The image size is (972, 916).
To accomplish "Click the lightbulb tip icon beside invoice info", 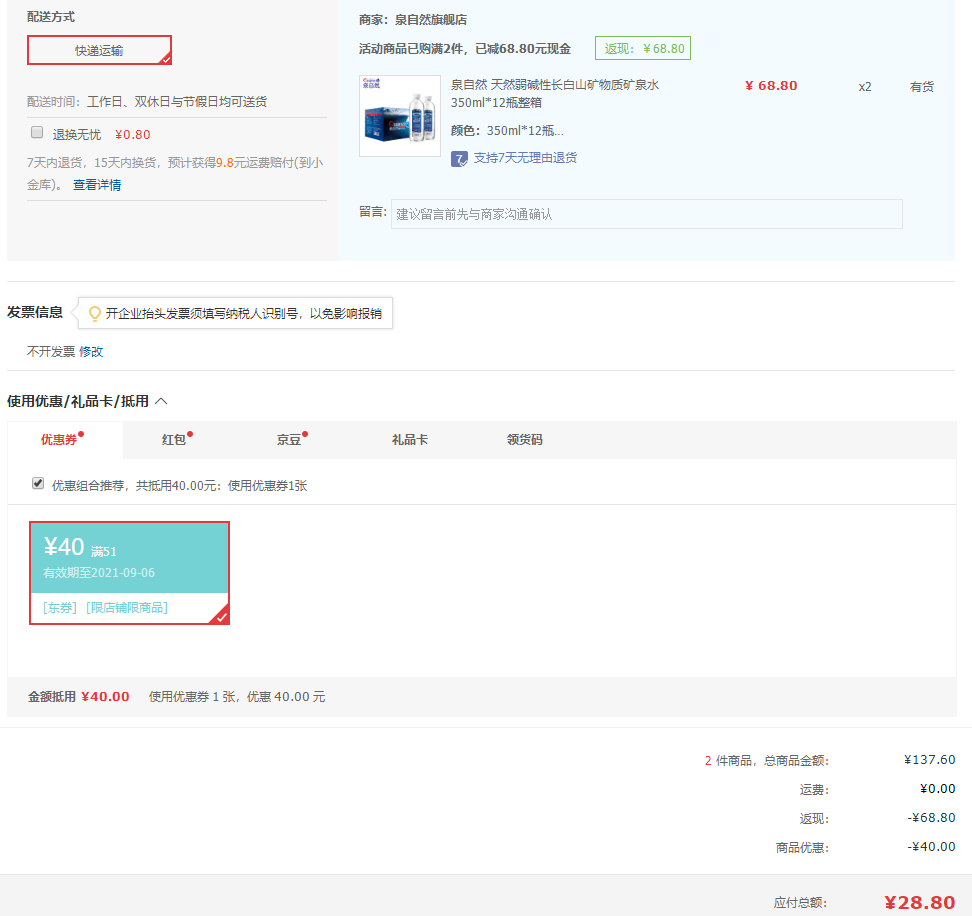I will point(94,314).
